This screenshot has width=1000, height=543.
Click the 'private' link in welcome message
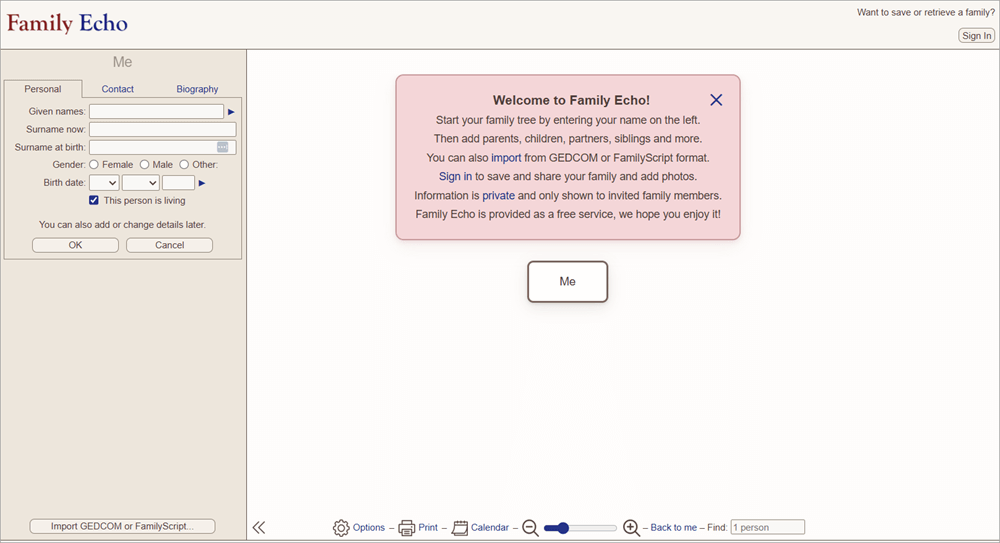click(498, 195)
